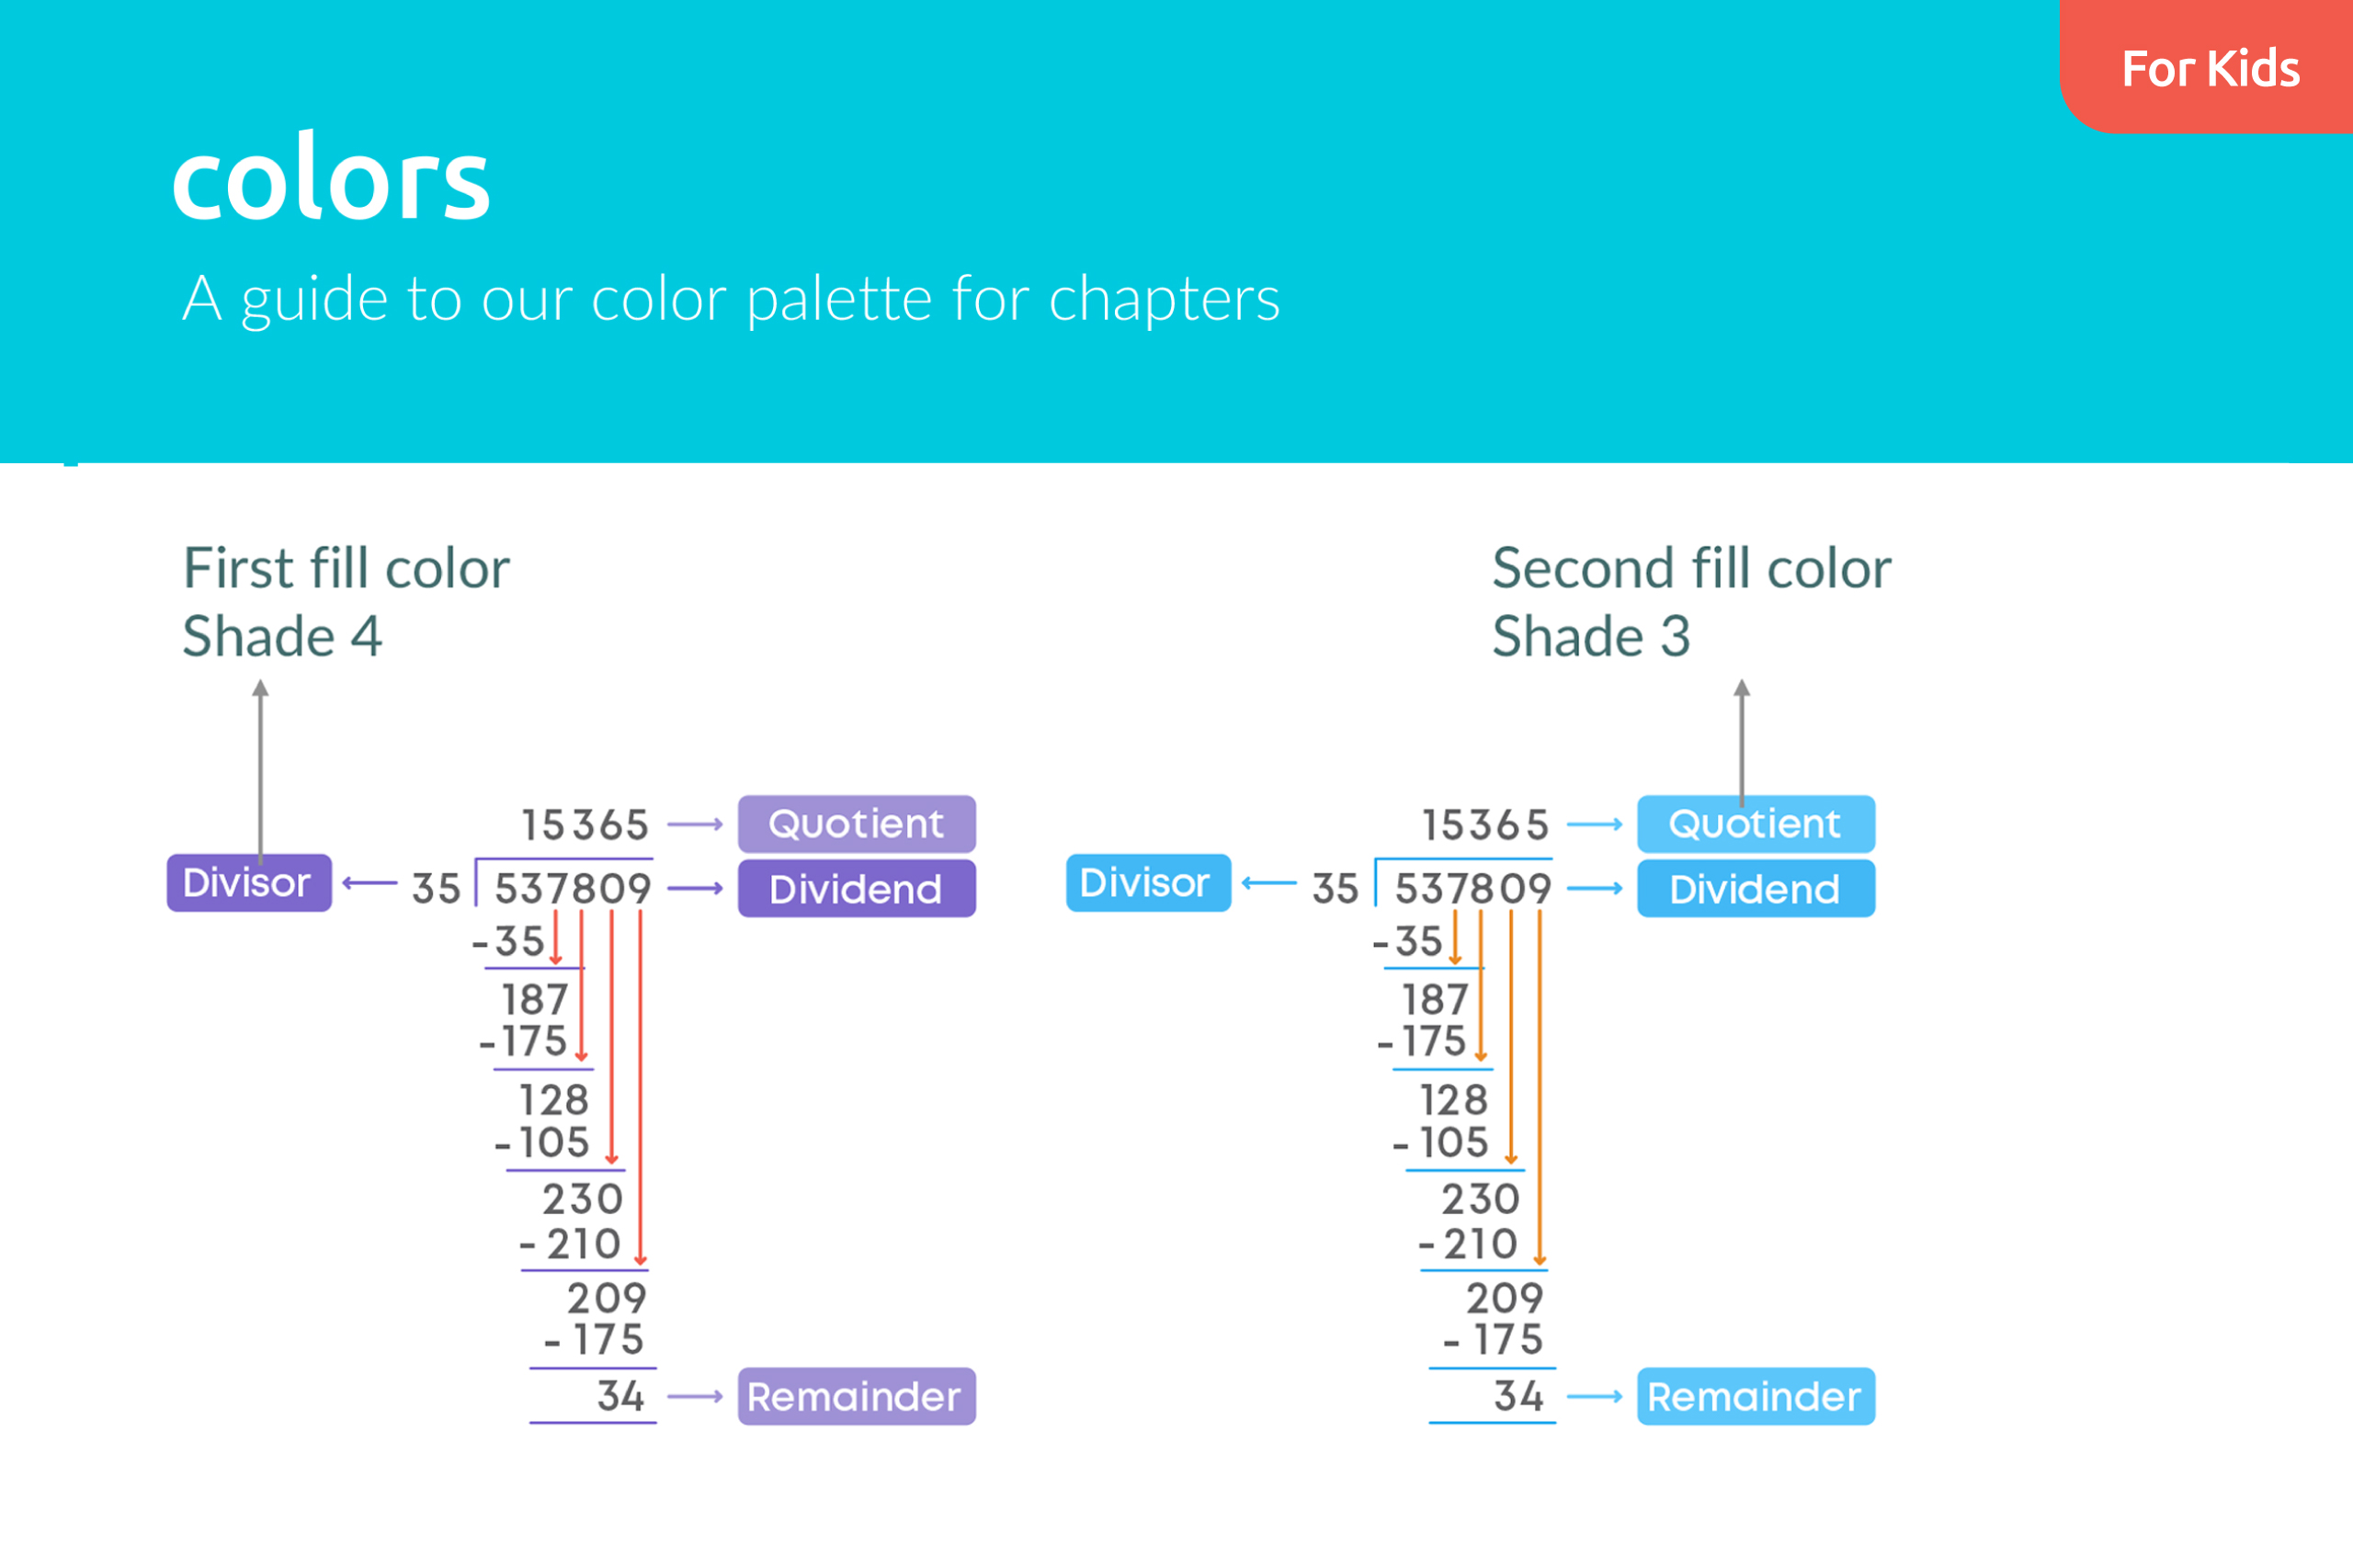Choose the light purple Remainder label
Screen dimensions: 2353x1568
(856, 1396)
